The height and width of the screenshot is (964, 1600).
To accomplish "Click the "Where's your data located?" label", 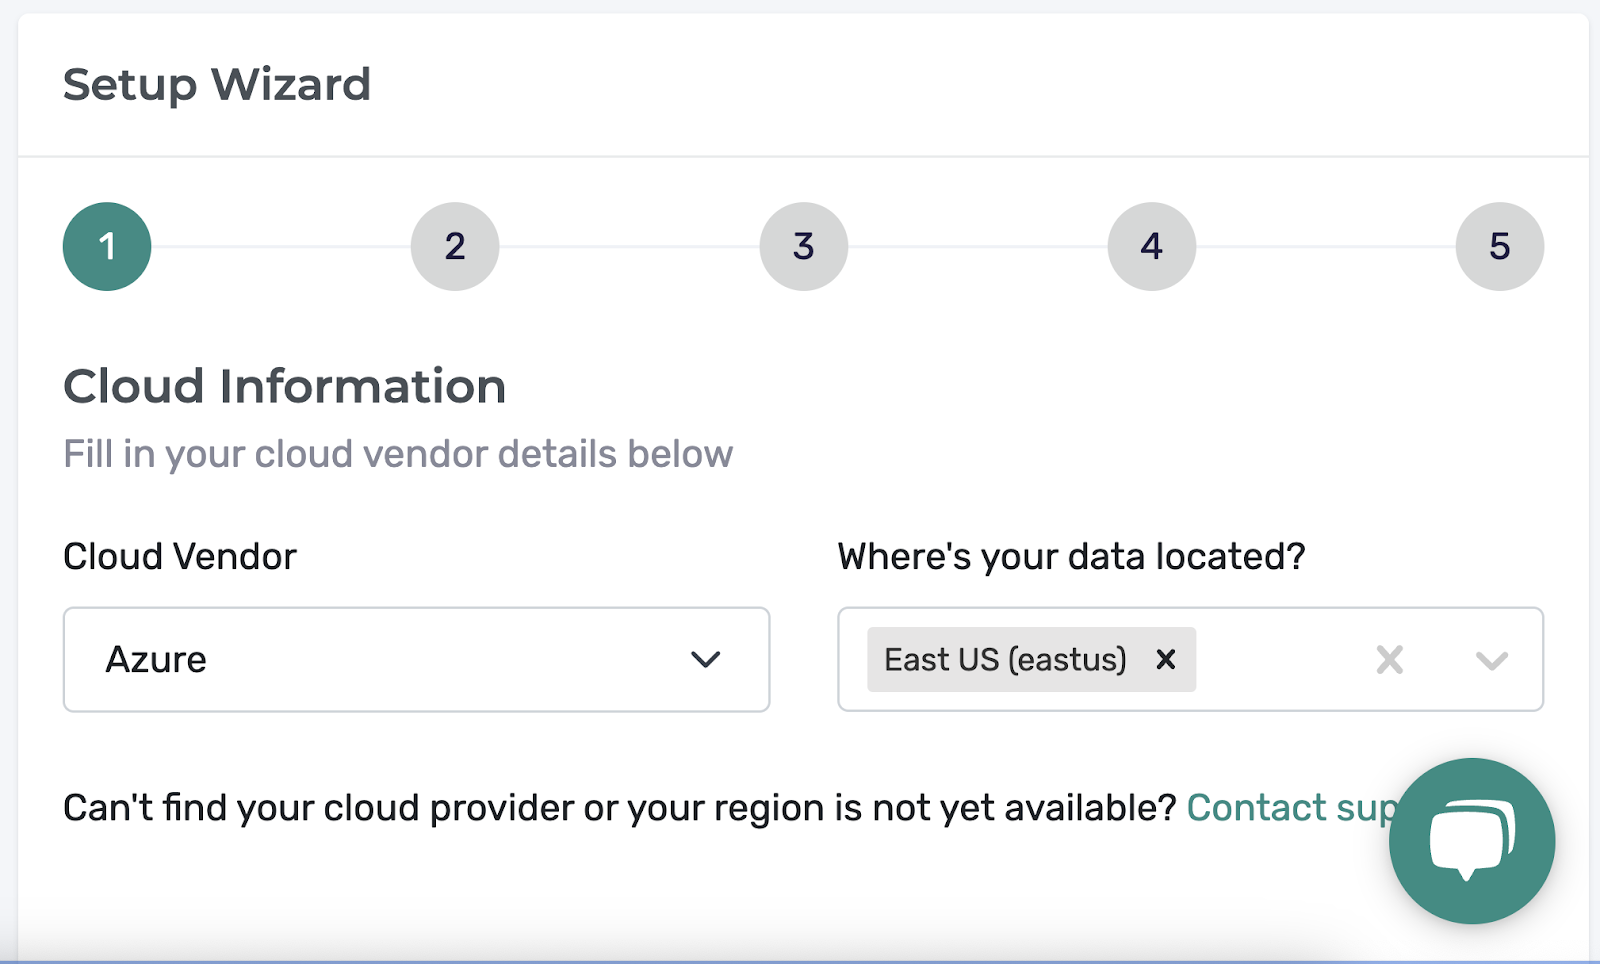I will click(x=1071, y=557).
